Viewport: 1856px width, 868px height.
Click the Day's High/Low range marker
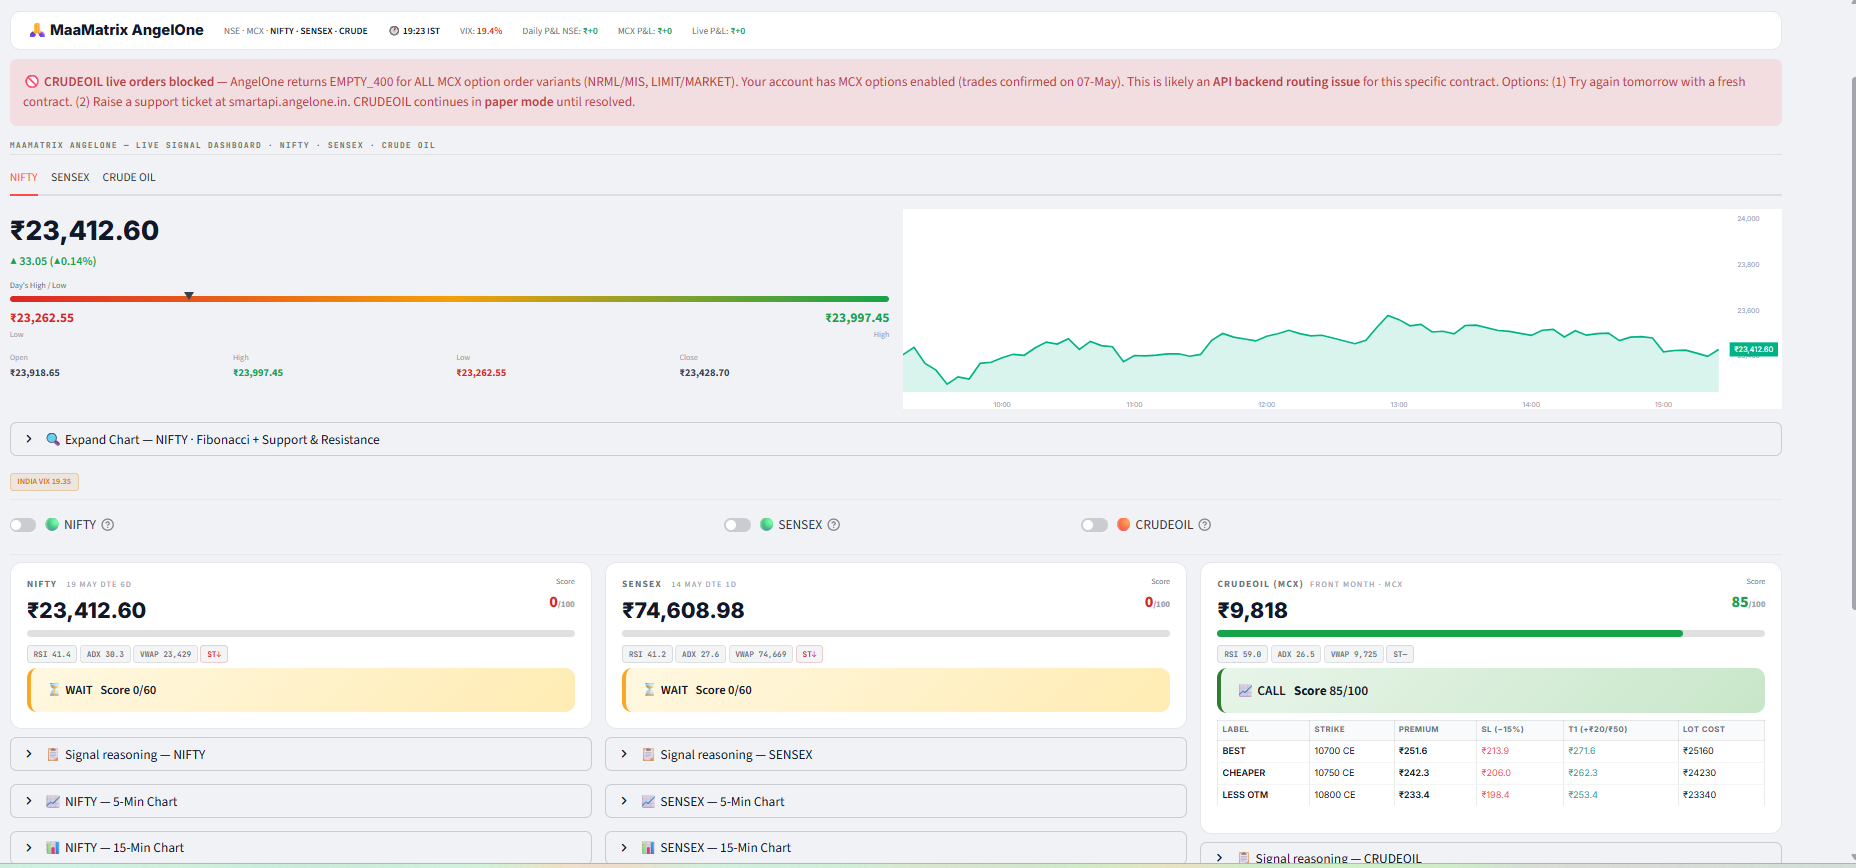pos(189,296)
